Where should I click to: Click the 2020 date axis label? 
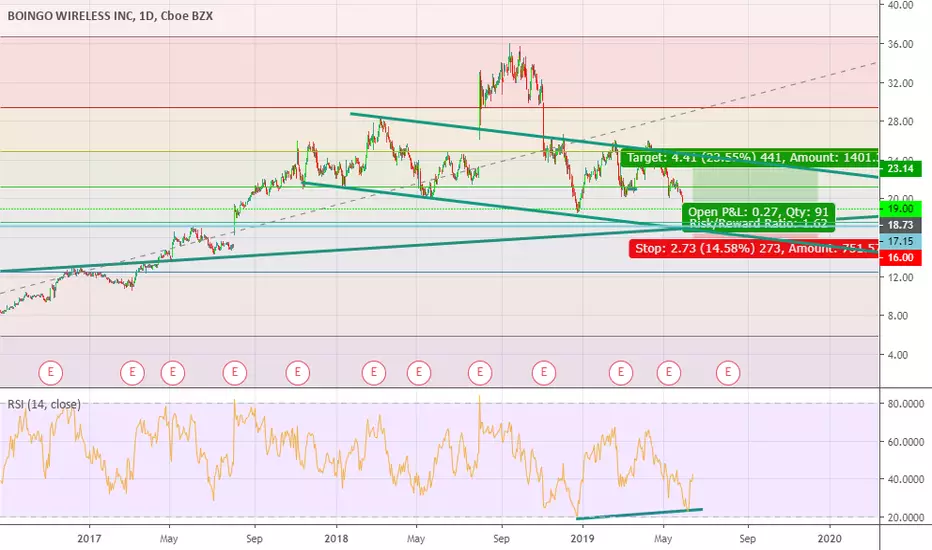coord(829,539)
